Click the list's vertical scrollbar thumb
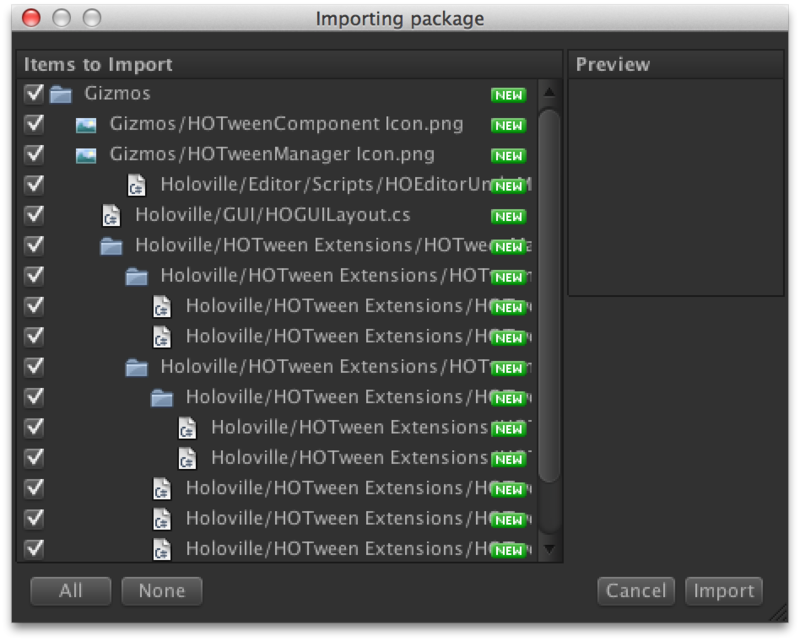This screenshot has height=641, width=800. pos(549,295)
